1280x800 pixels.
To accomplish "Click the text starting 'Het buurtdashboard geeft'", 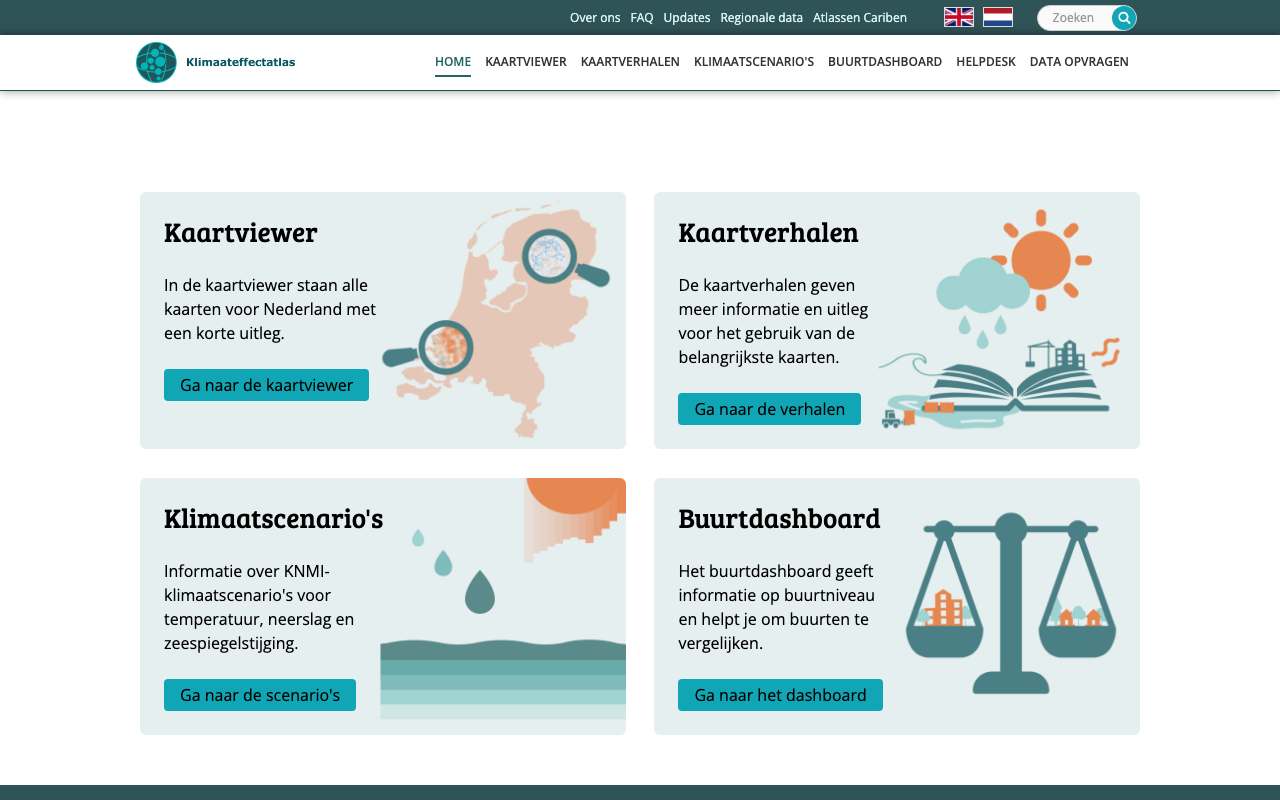I will [x=777, y=607].
